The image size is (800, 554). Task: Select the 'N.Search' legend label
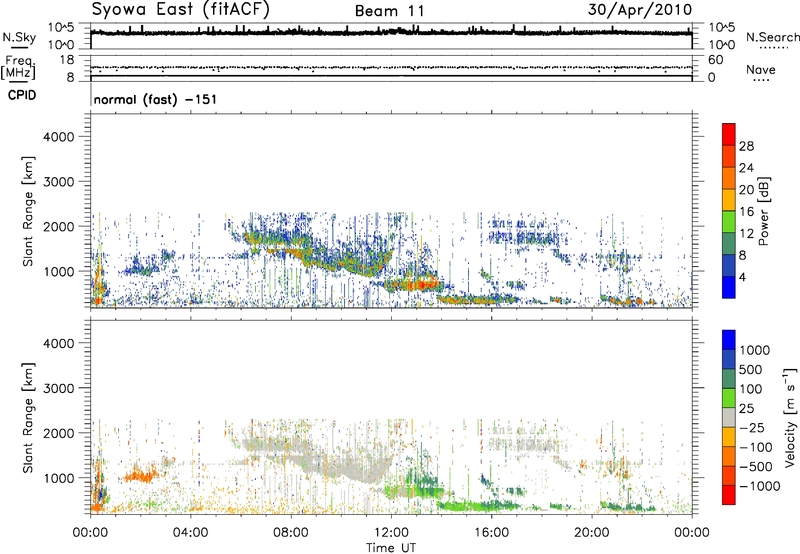pyautogui.click(x=772, y=37)
